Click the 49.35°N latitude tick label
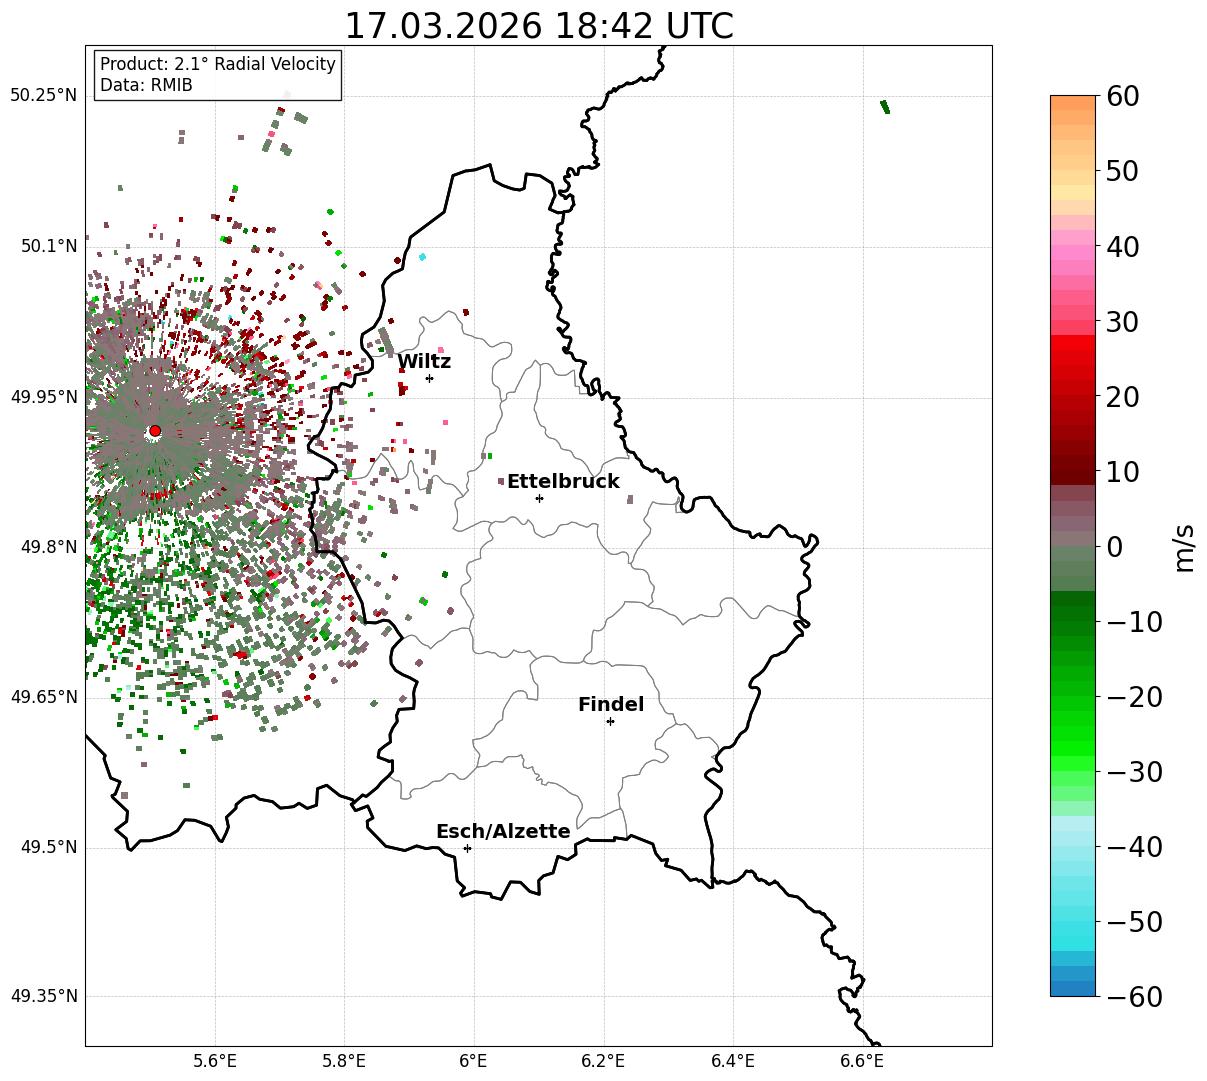1207x1081 pixels. click(x=43, y=996)
